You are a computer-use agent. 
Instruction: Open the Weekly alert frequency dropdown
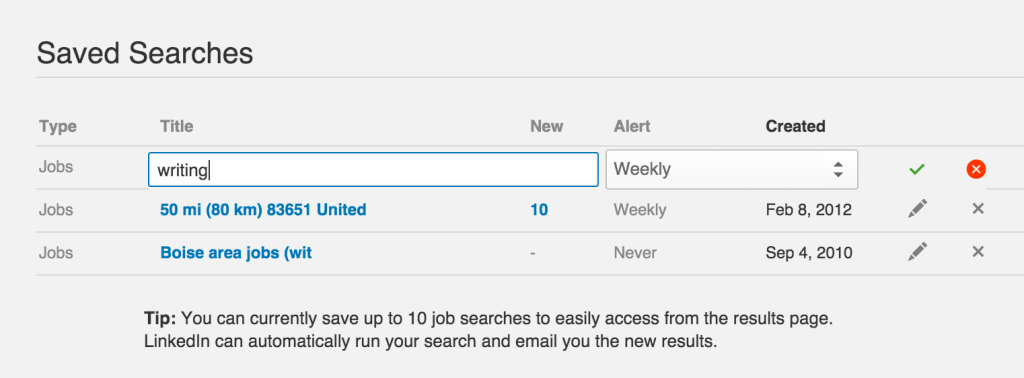[x=732, y=170]
